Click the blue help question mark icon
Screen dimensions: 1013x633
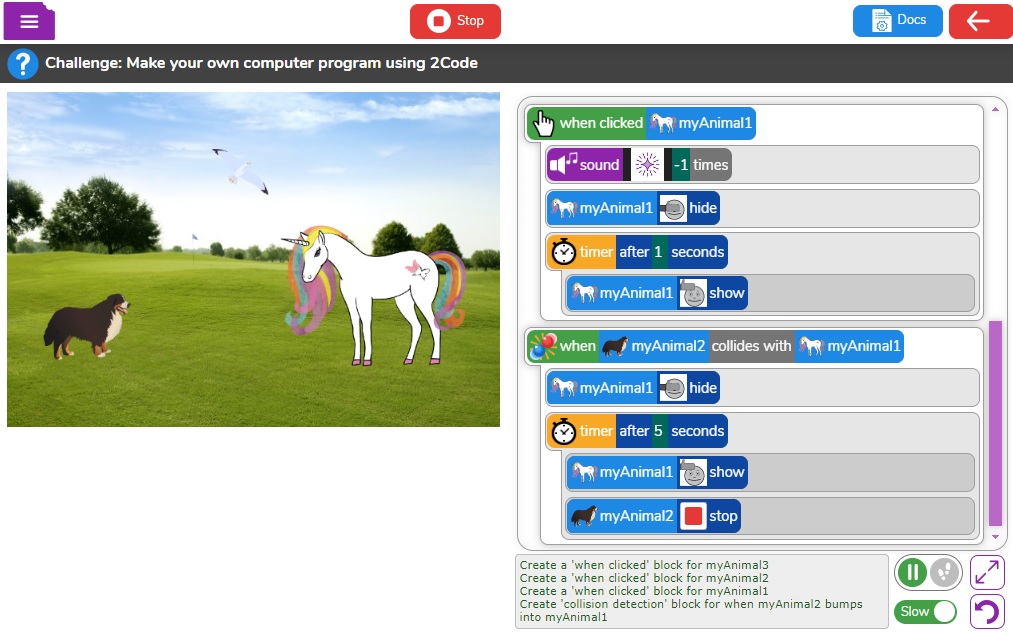22,64
